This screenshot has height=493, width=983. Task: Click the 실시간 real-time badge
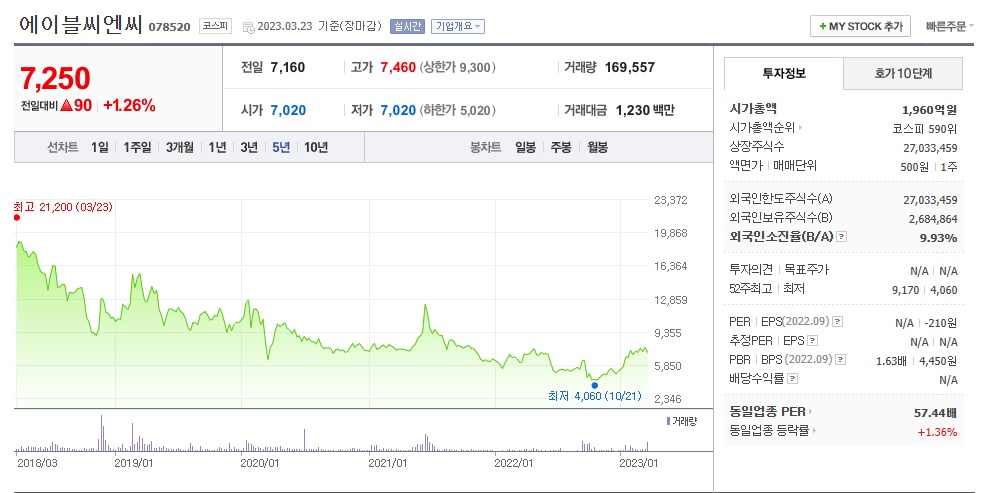(407, 26)
